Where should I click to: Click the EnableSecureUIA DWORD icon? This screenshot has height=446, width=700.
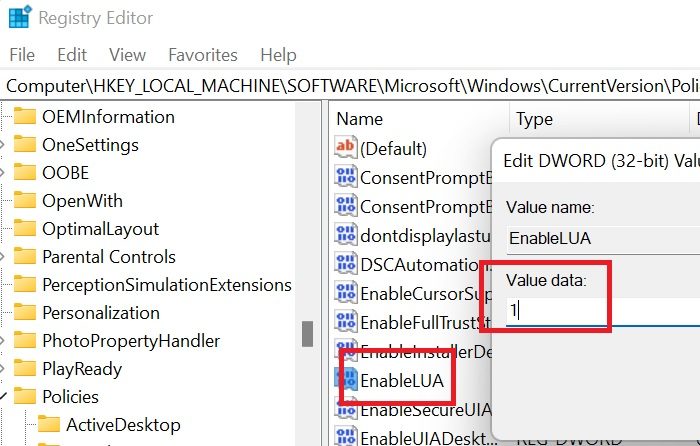click(x=346, y=409)
